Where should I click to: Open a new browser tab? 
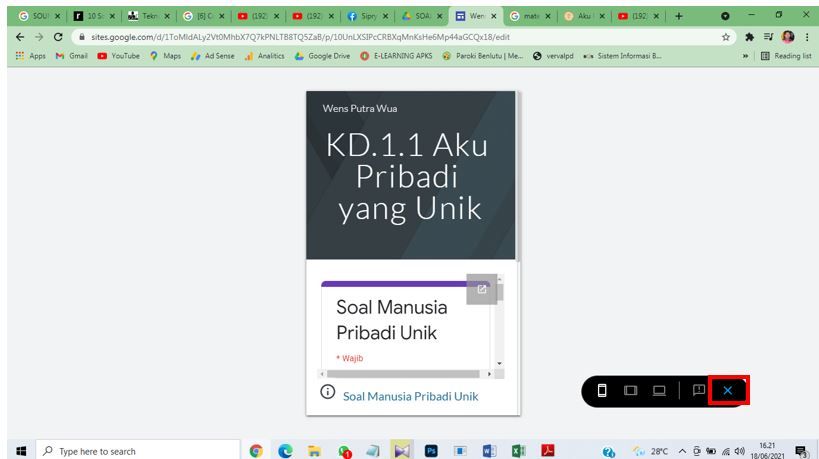point(679,16)
